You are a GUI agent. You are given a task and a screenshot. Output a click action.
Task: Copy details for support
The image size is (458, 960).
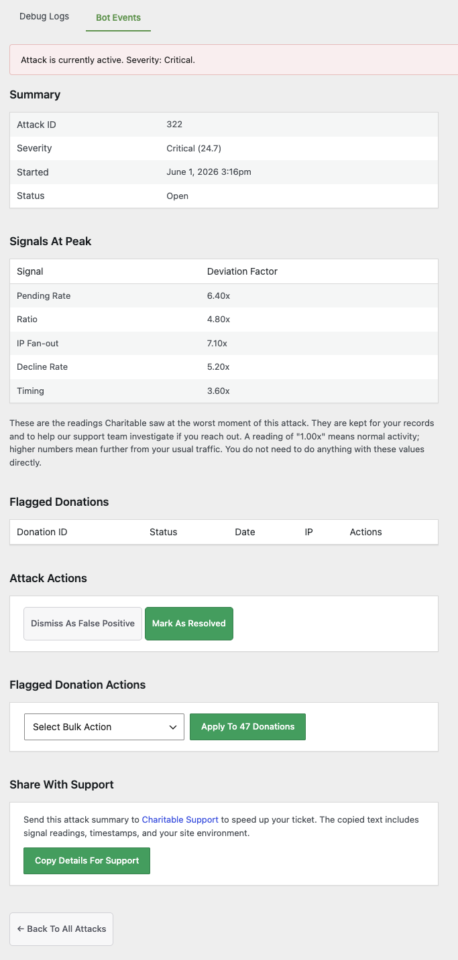point(86,860)
